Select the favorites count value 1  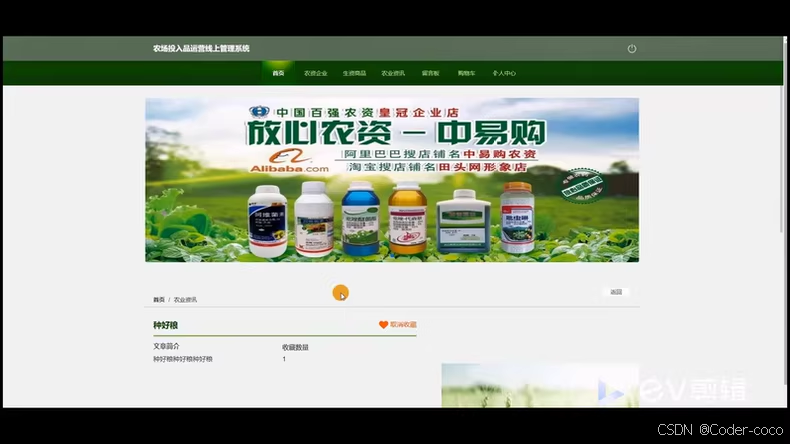point(284,359)
